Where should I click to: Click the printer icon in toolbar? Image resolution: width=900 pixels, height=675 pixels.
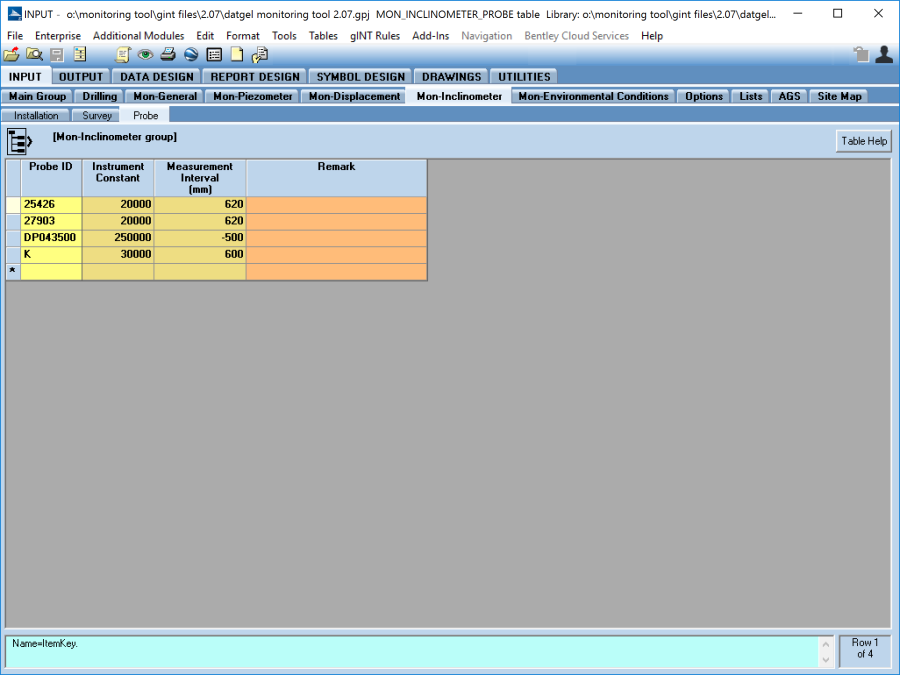coord(168,55)
